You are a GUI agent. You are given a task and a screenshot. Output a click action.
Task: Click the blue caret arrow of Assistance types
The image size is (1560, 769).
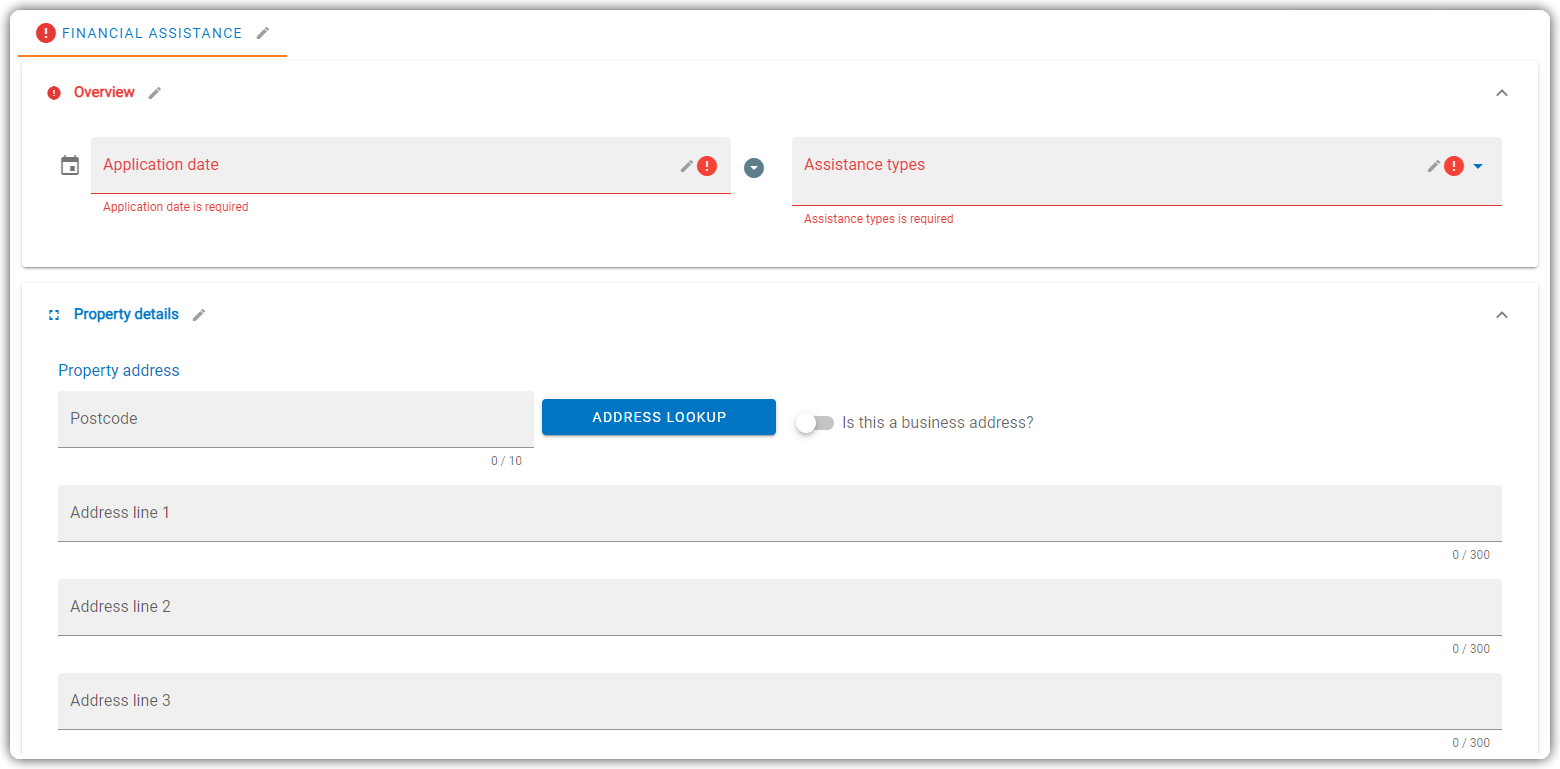(x=1478, y=166)
